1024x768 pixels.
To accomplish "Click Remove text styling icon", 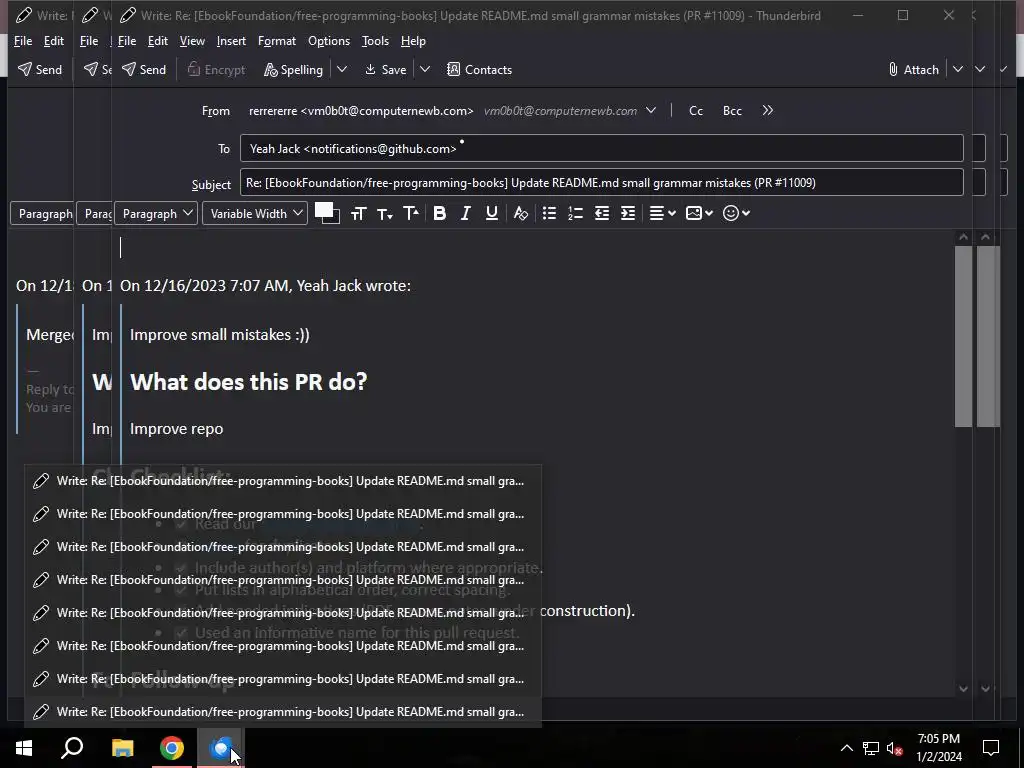I will pos(520,214).
